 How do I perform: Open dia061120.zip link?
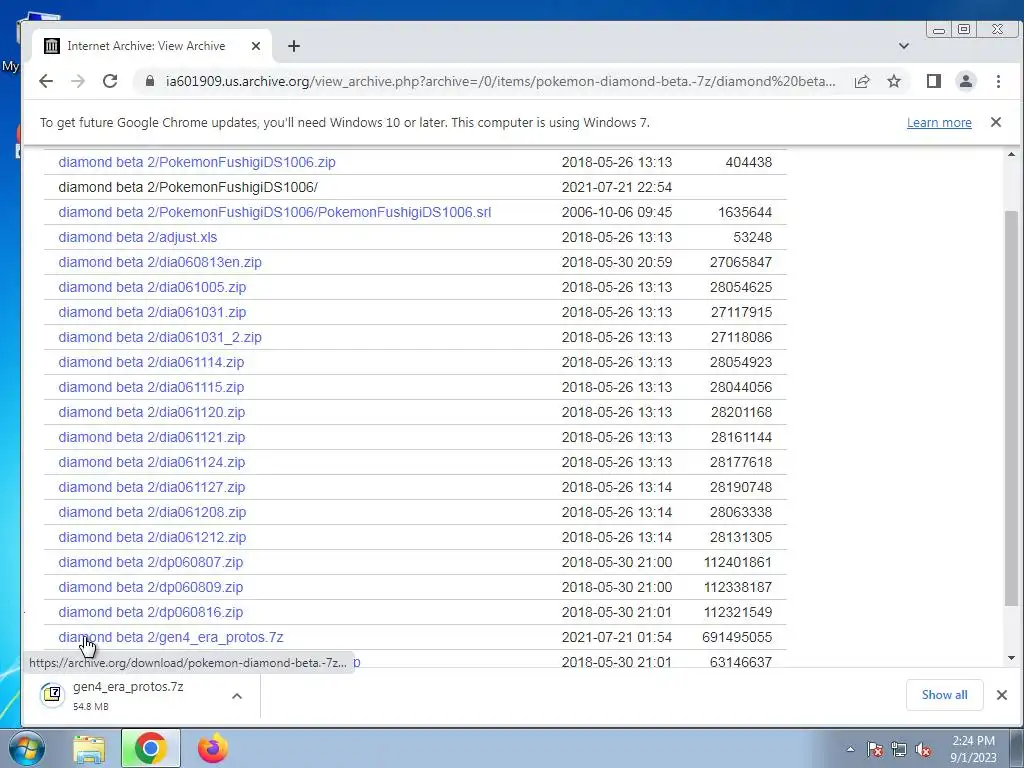click(x=152, y=412)
